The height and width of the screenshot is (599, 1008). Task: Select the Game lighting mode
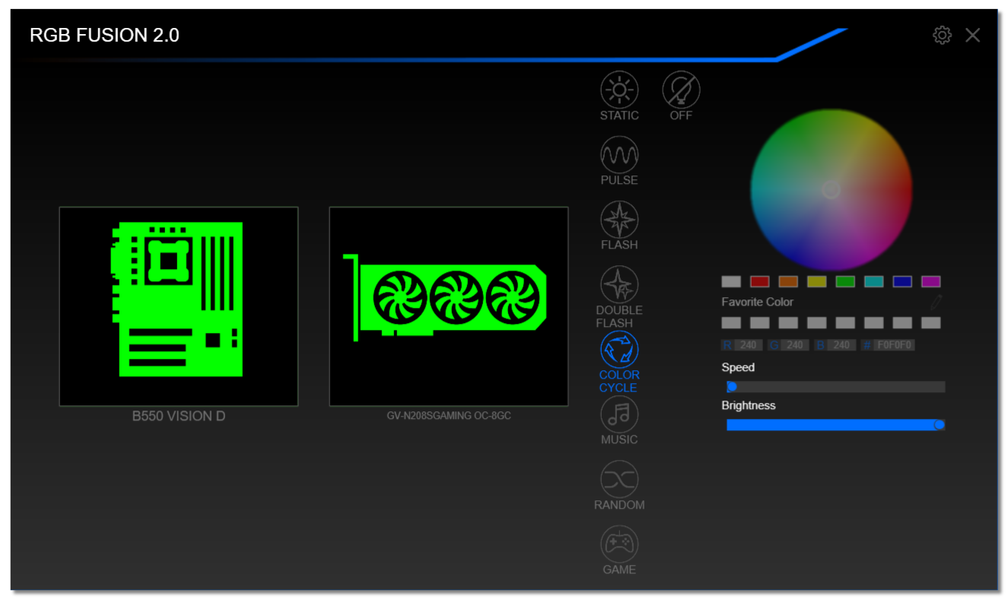pyautogui.click(x=619, y=544)
